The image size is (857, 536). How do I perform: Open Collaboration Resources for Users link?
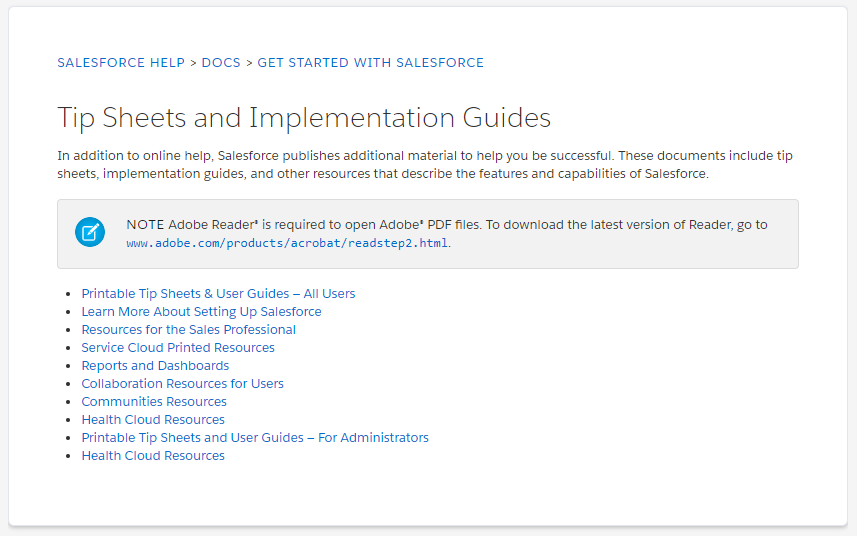(x=183, y=384)
